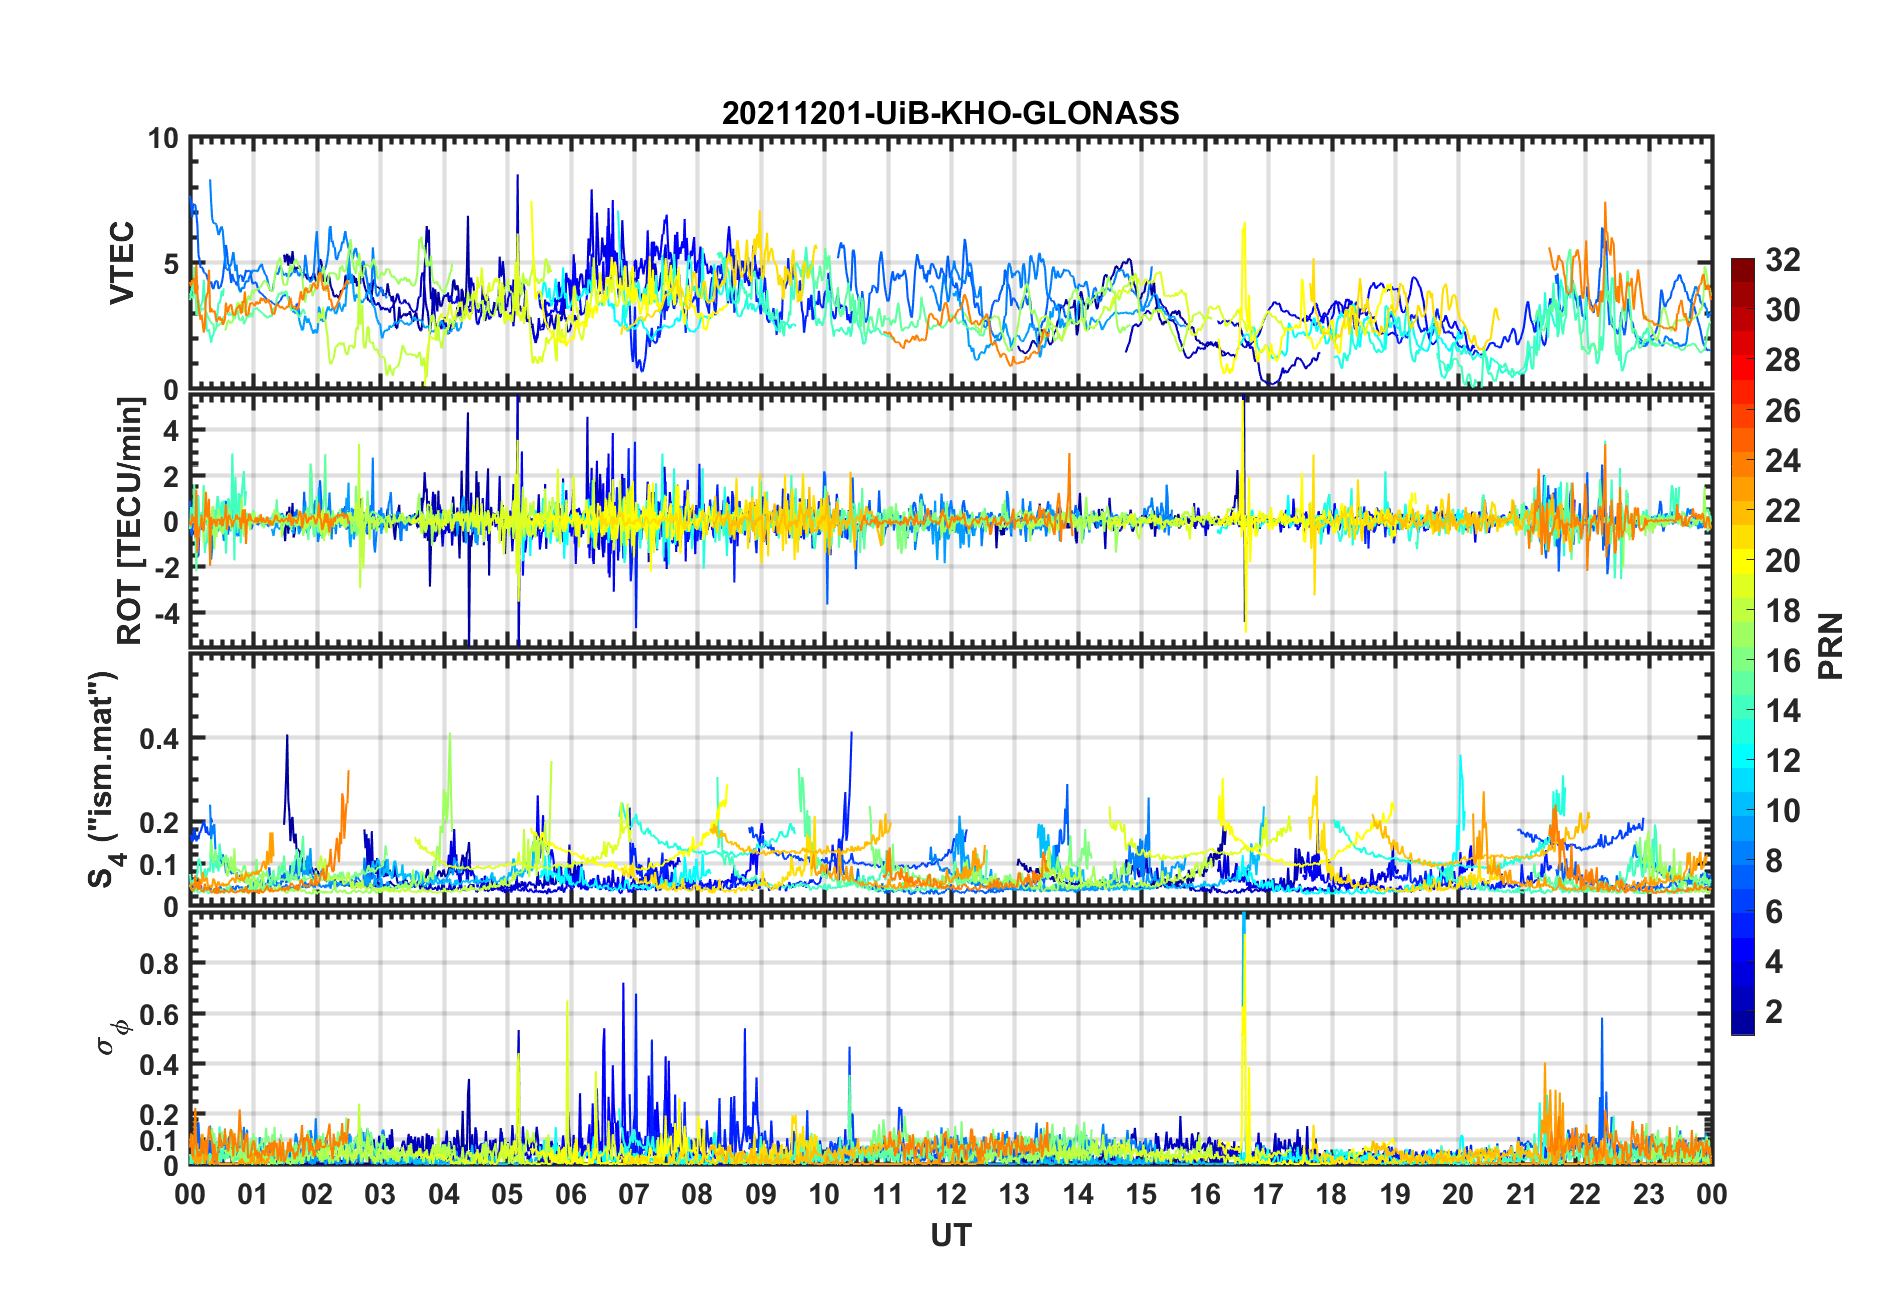Viewport: 1902px width, 1292px height.
Task: Click the x-axis tick label 01
Action: (x=253, y=1194)
